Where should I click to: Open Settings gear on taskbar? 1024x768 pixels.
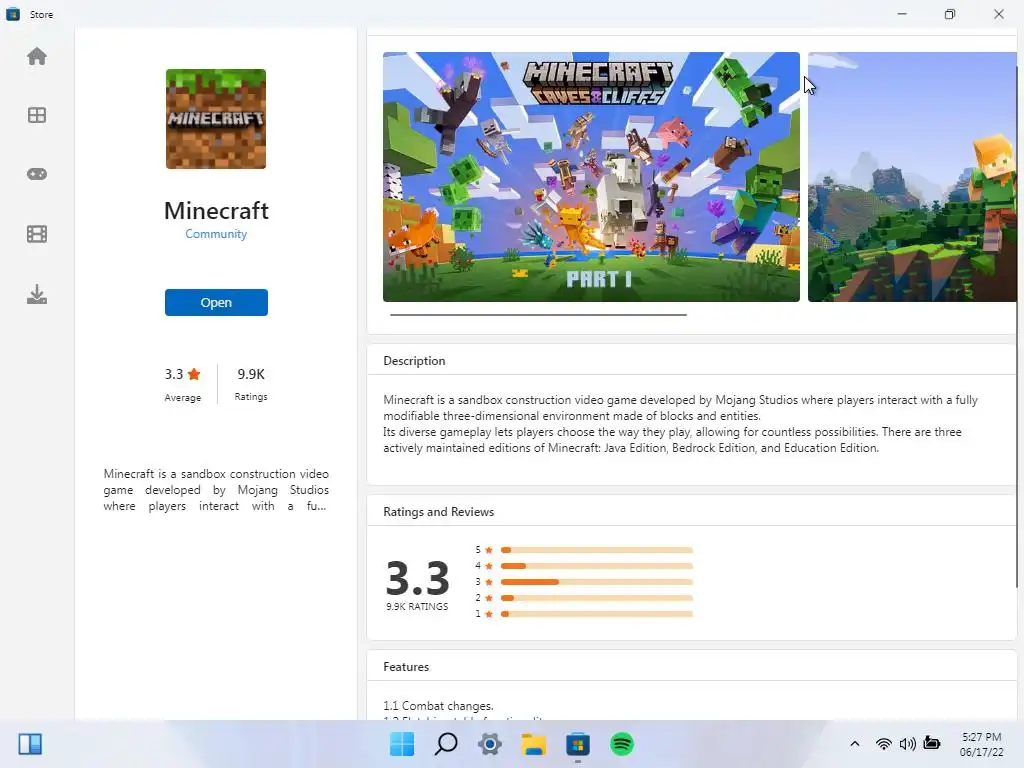point(490,744)
